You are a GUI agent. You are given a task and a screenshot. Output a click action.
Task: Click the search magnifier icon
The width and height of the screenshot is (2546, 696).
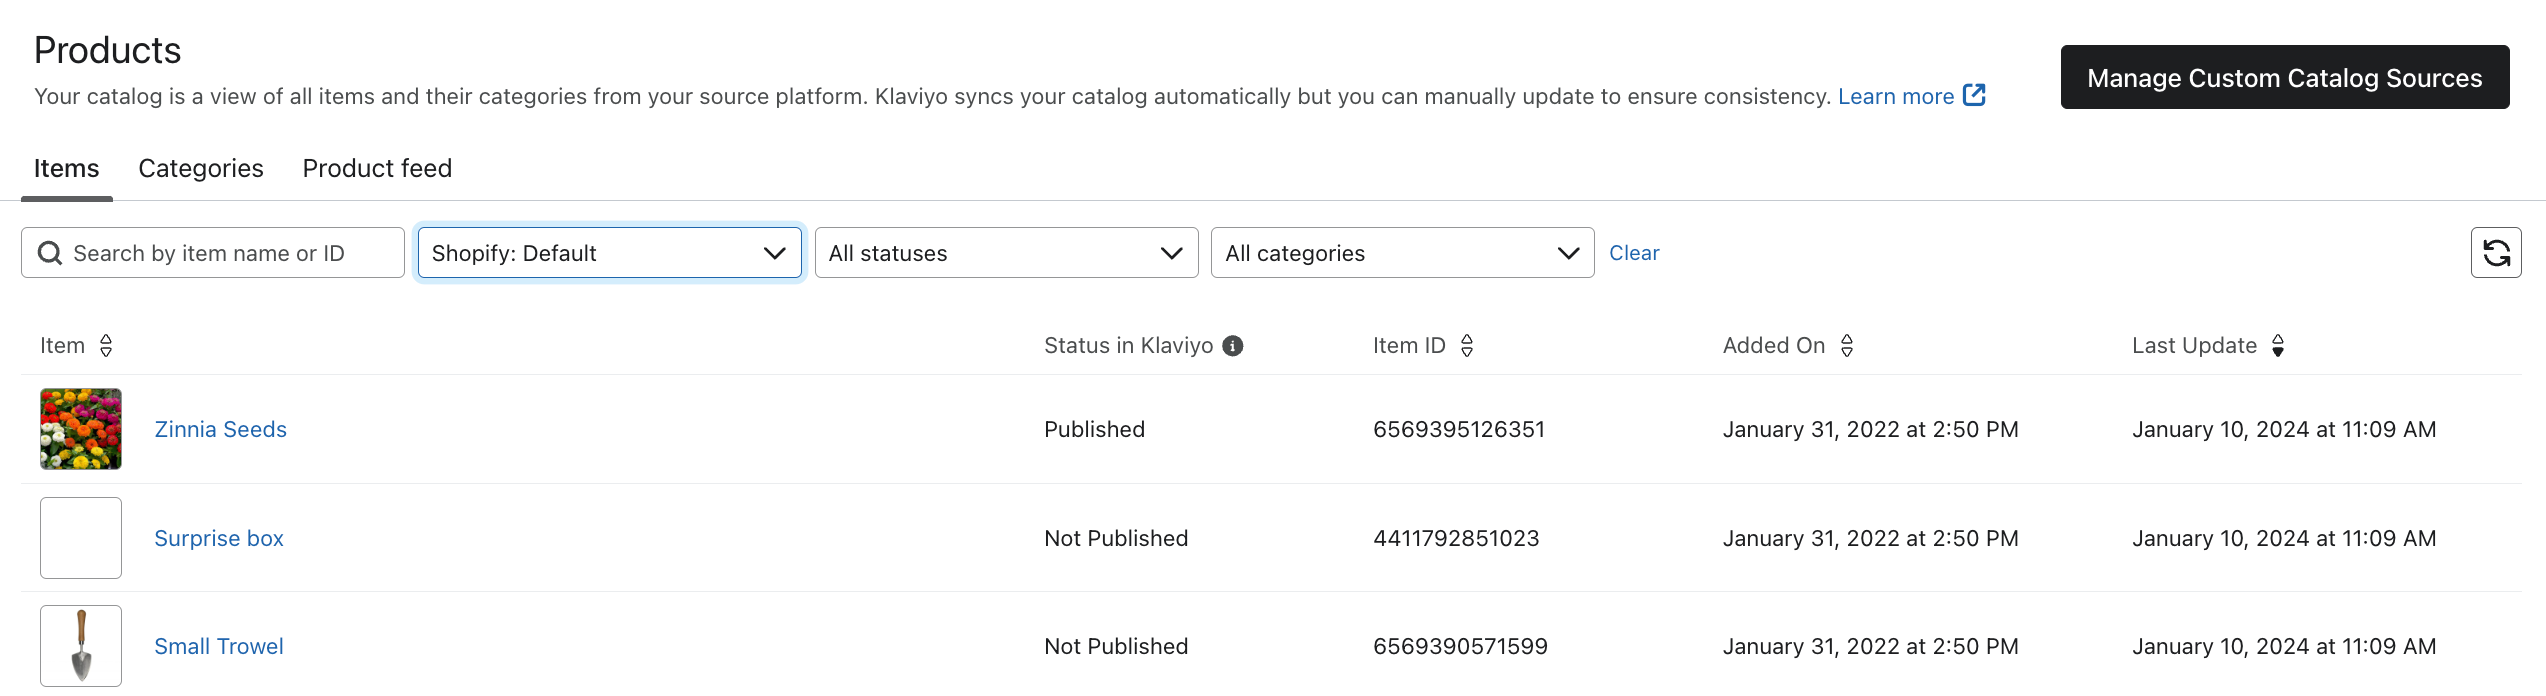click(x=50, y=254)
